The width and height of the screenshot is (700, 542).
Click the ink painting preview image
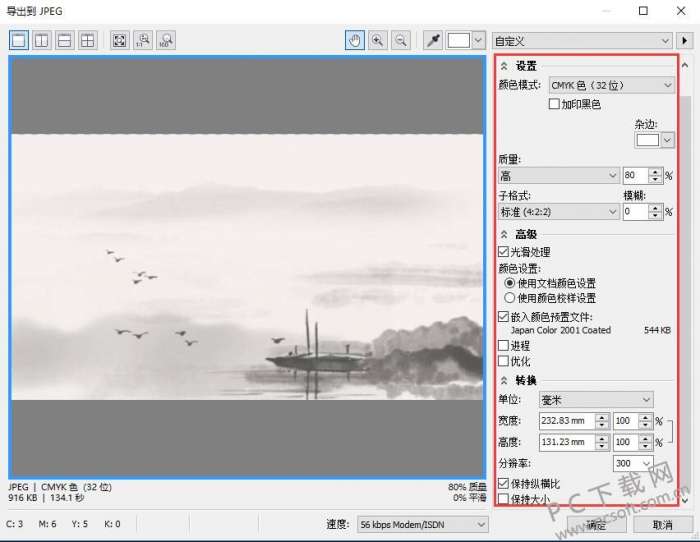(x=247, y=267)
